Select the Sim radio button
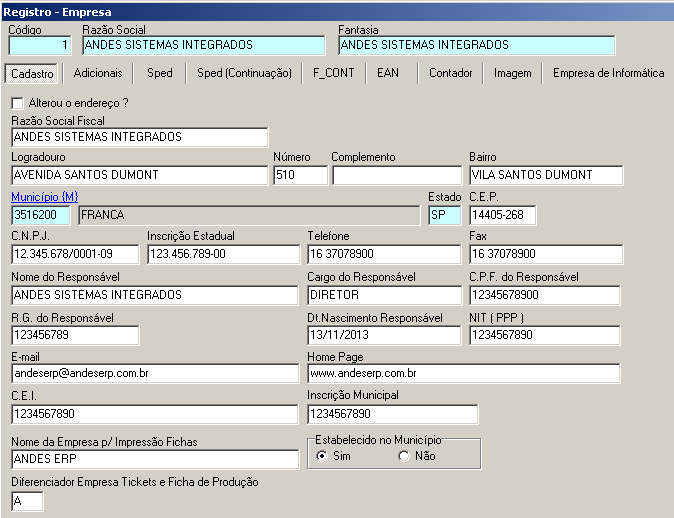The image size is (674, 518). [x=322, y=456]
